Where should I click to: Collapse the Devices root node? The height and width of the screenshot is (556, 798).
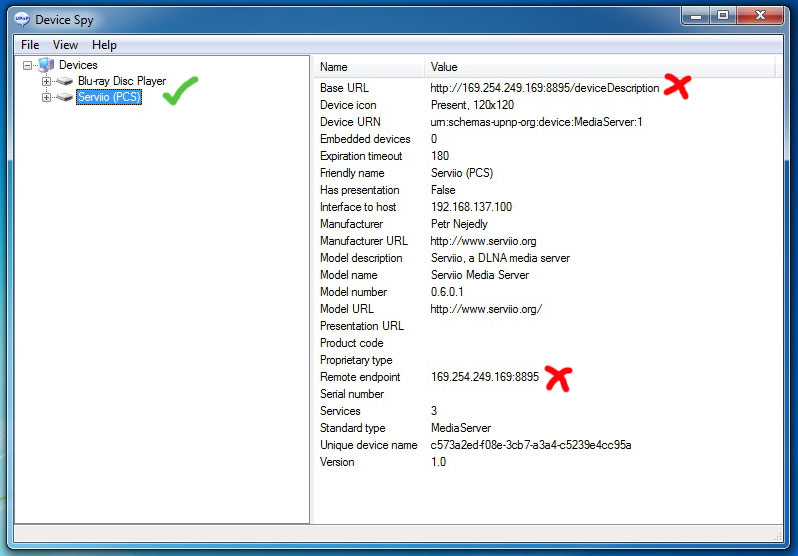coord(27,65)
